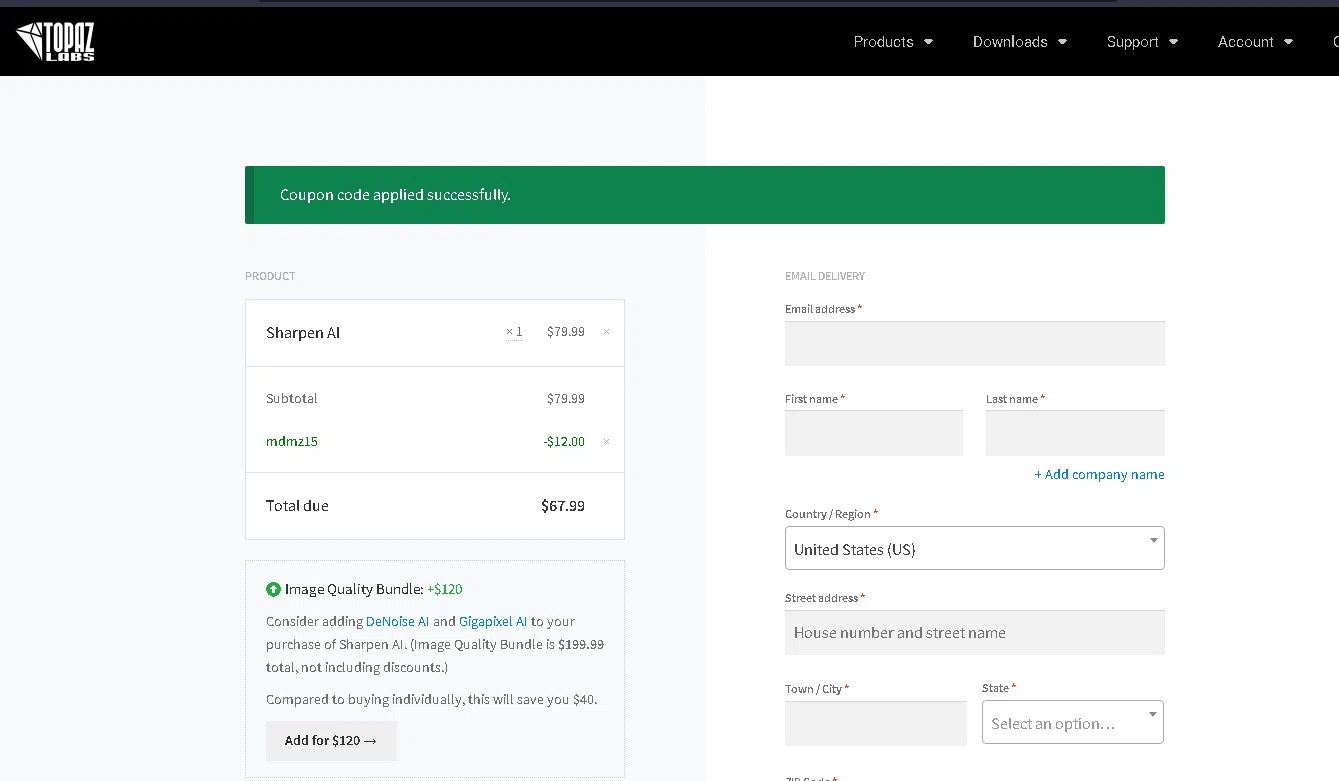Remove Sharpen AI from the cart
This screenshot has height=781, width=1339.
pos(606,332)
